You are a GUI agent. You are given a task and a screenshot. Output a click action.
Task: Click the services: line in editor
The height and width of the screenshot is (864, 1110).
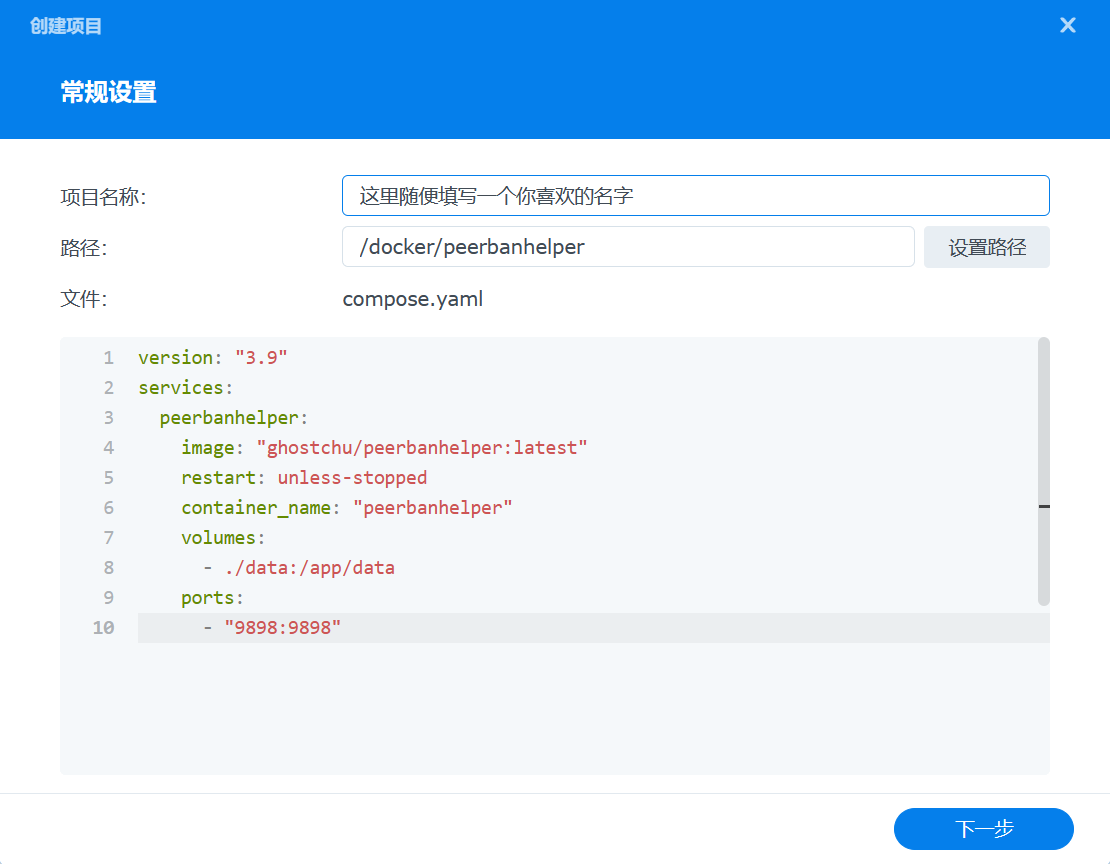185,388
